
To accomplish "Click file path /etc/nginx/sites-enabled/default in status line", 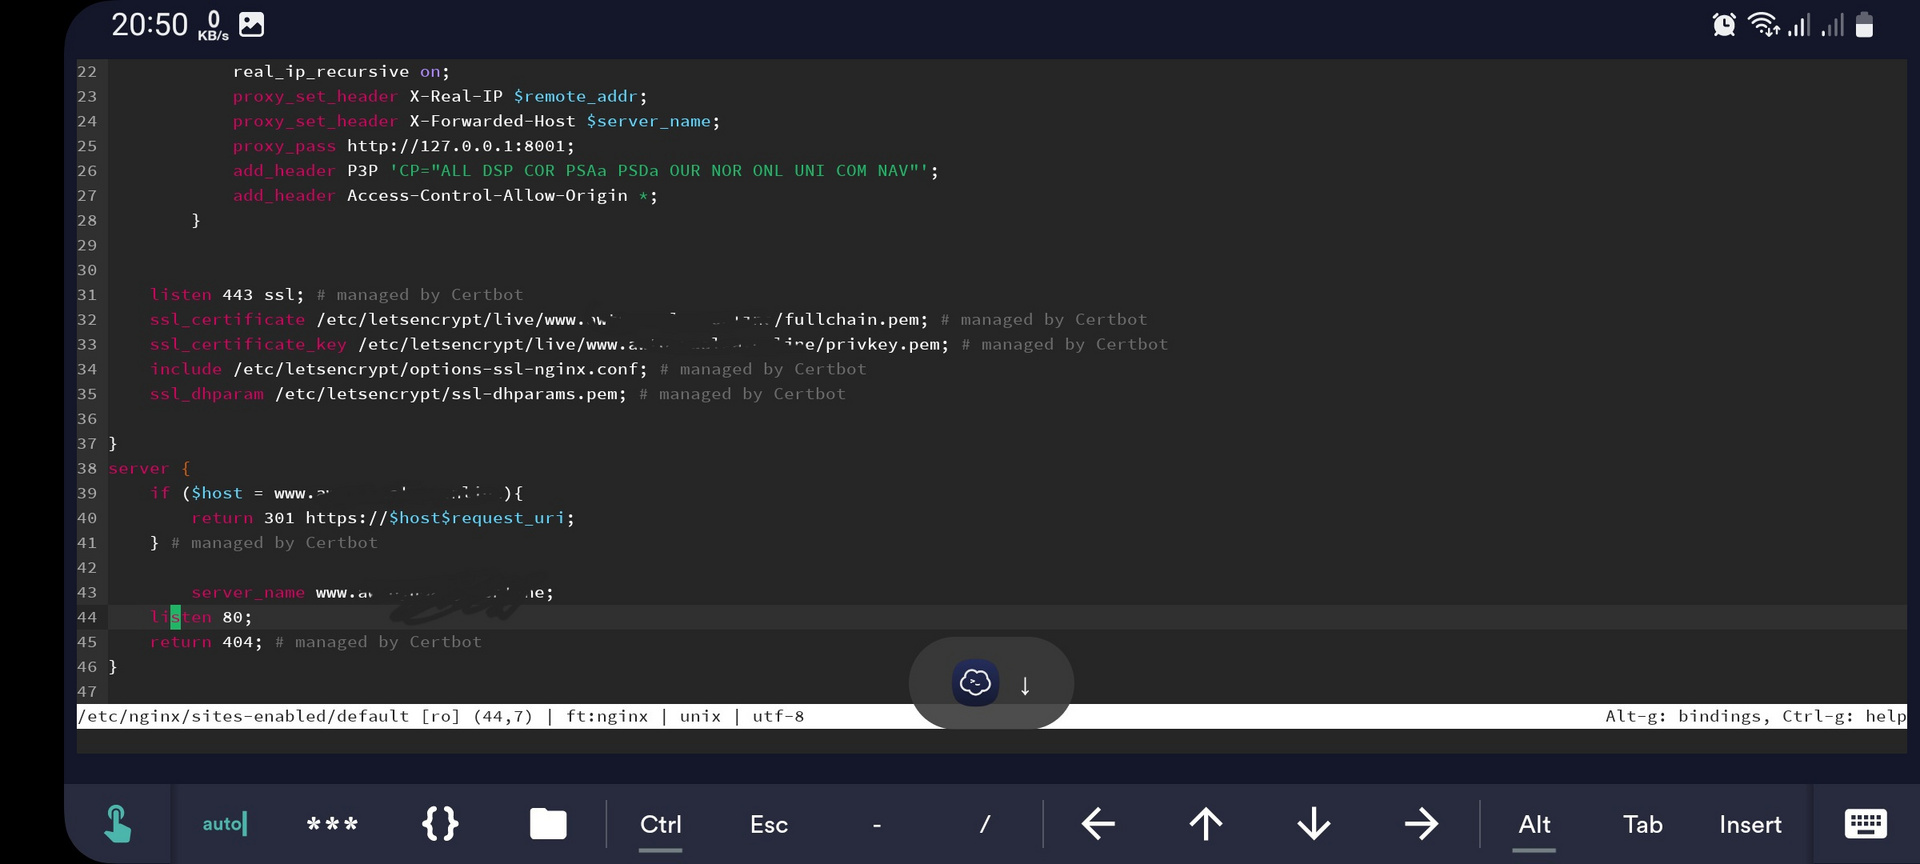I will pos(243,716).
